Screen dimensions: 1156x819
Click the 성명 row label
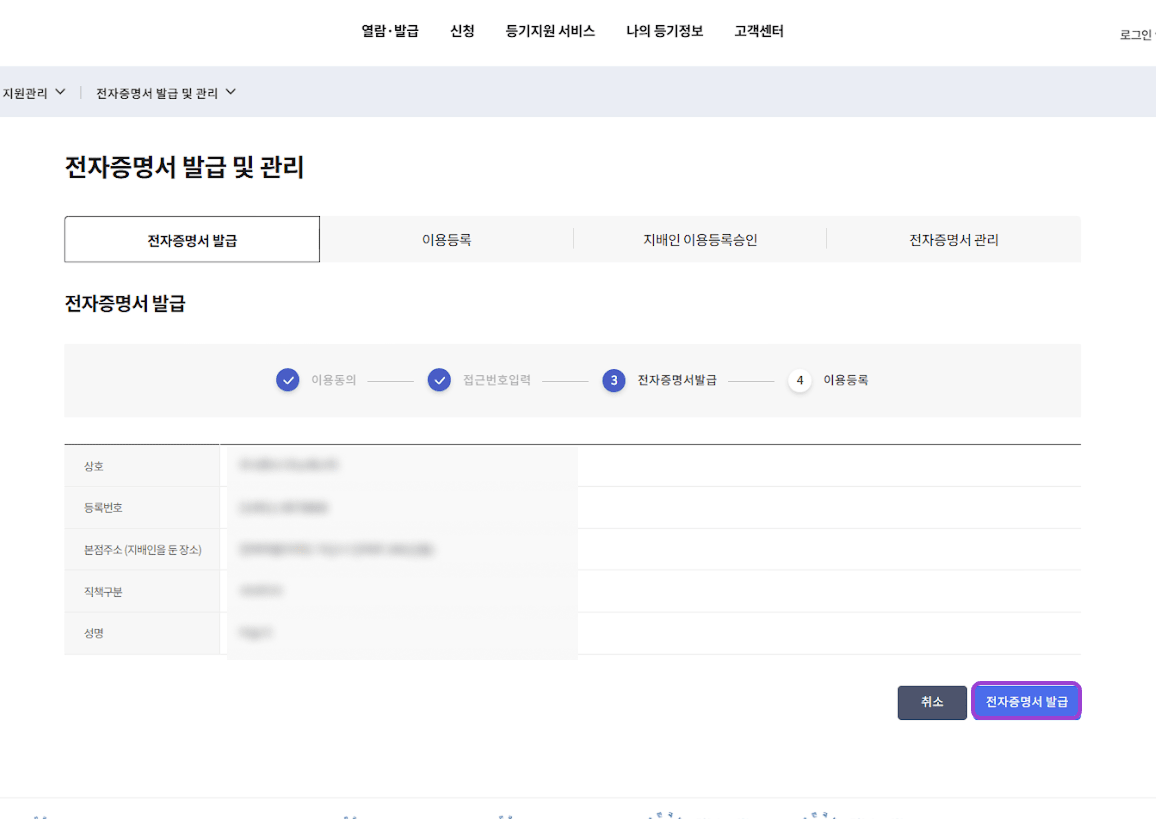coord(94,633)
